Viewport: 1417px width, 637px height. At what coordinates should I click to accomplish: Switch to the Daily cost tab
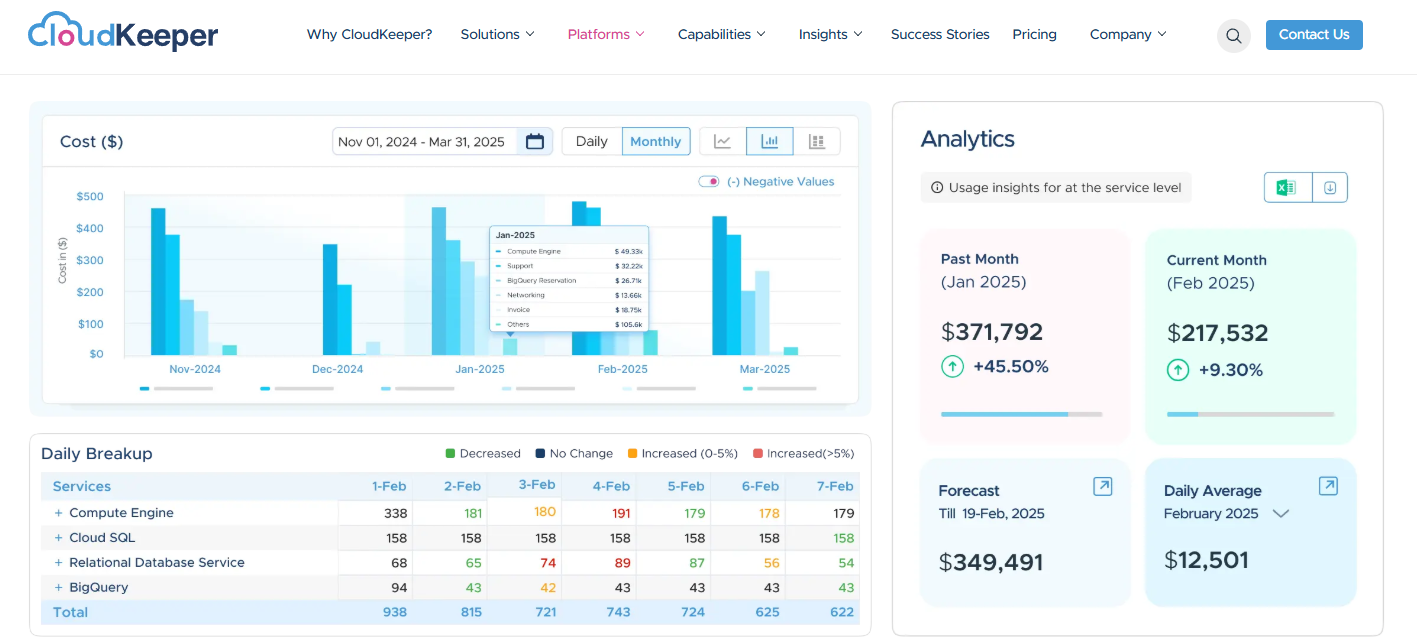591,141
